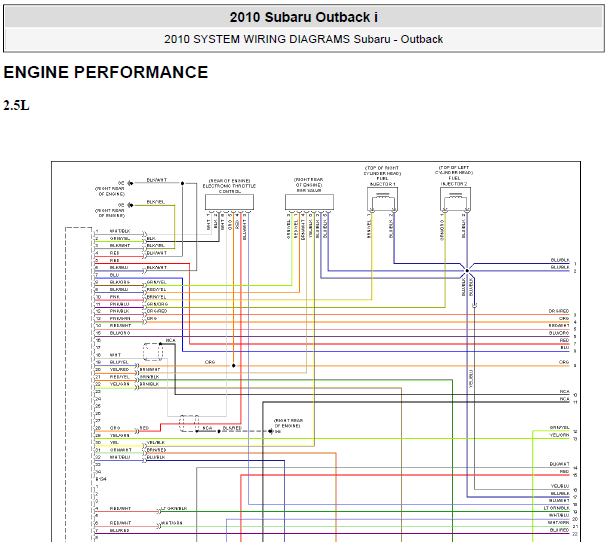
Task: Click 'B134' connector label on left
Action: (101, 479)
